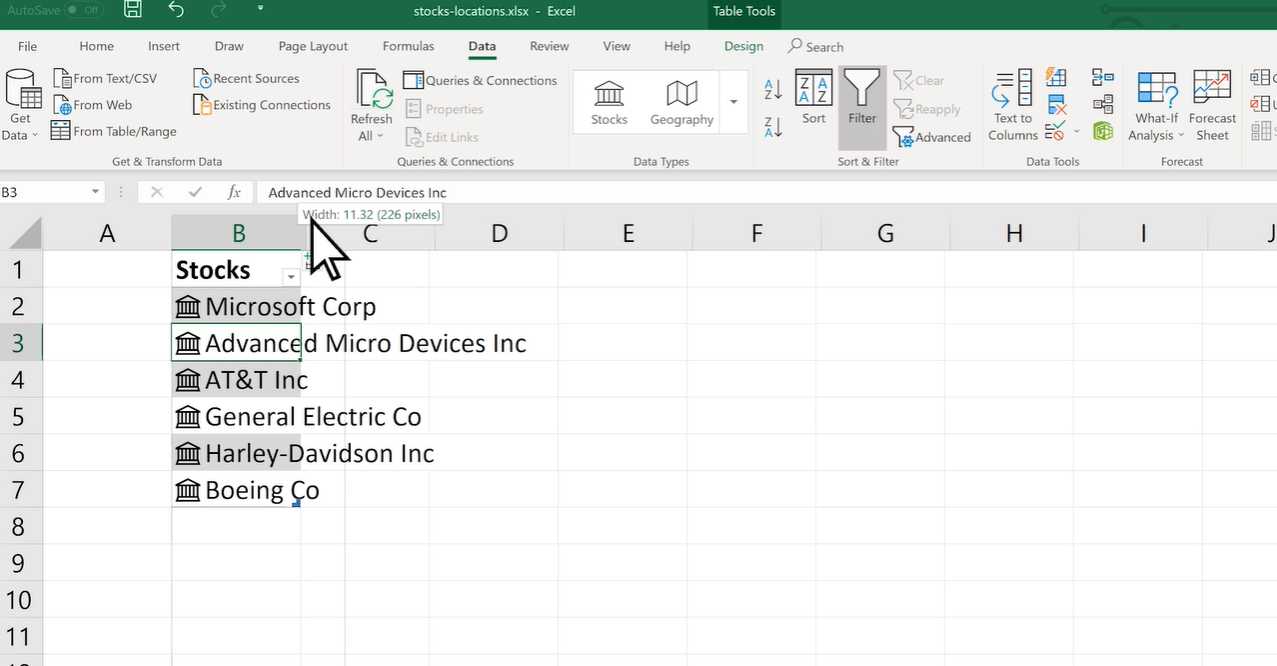Sort A to Z ascending
This screenshot has height=666, width=1277.
coord(773,89)
